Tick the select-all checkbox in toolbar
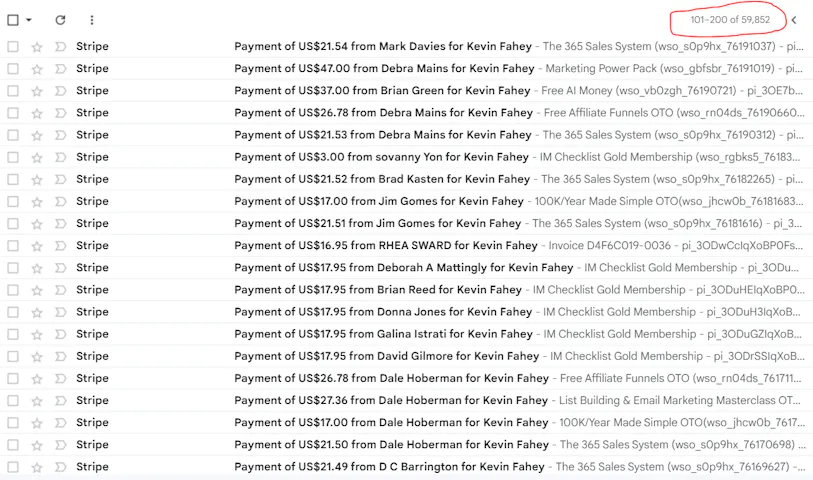 13,20
